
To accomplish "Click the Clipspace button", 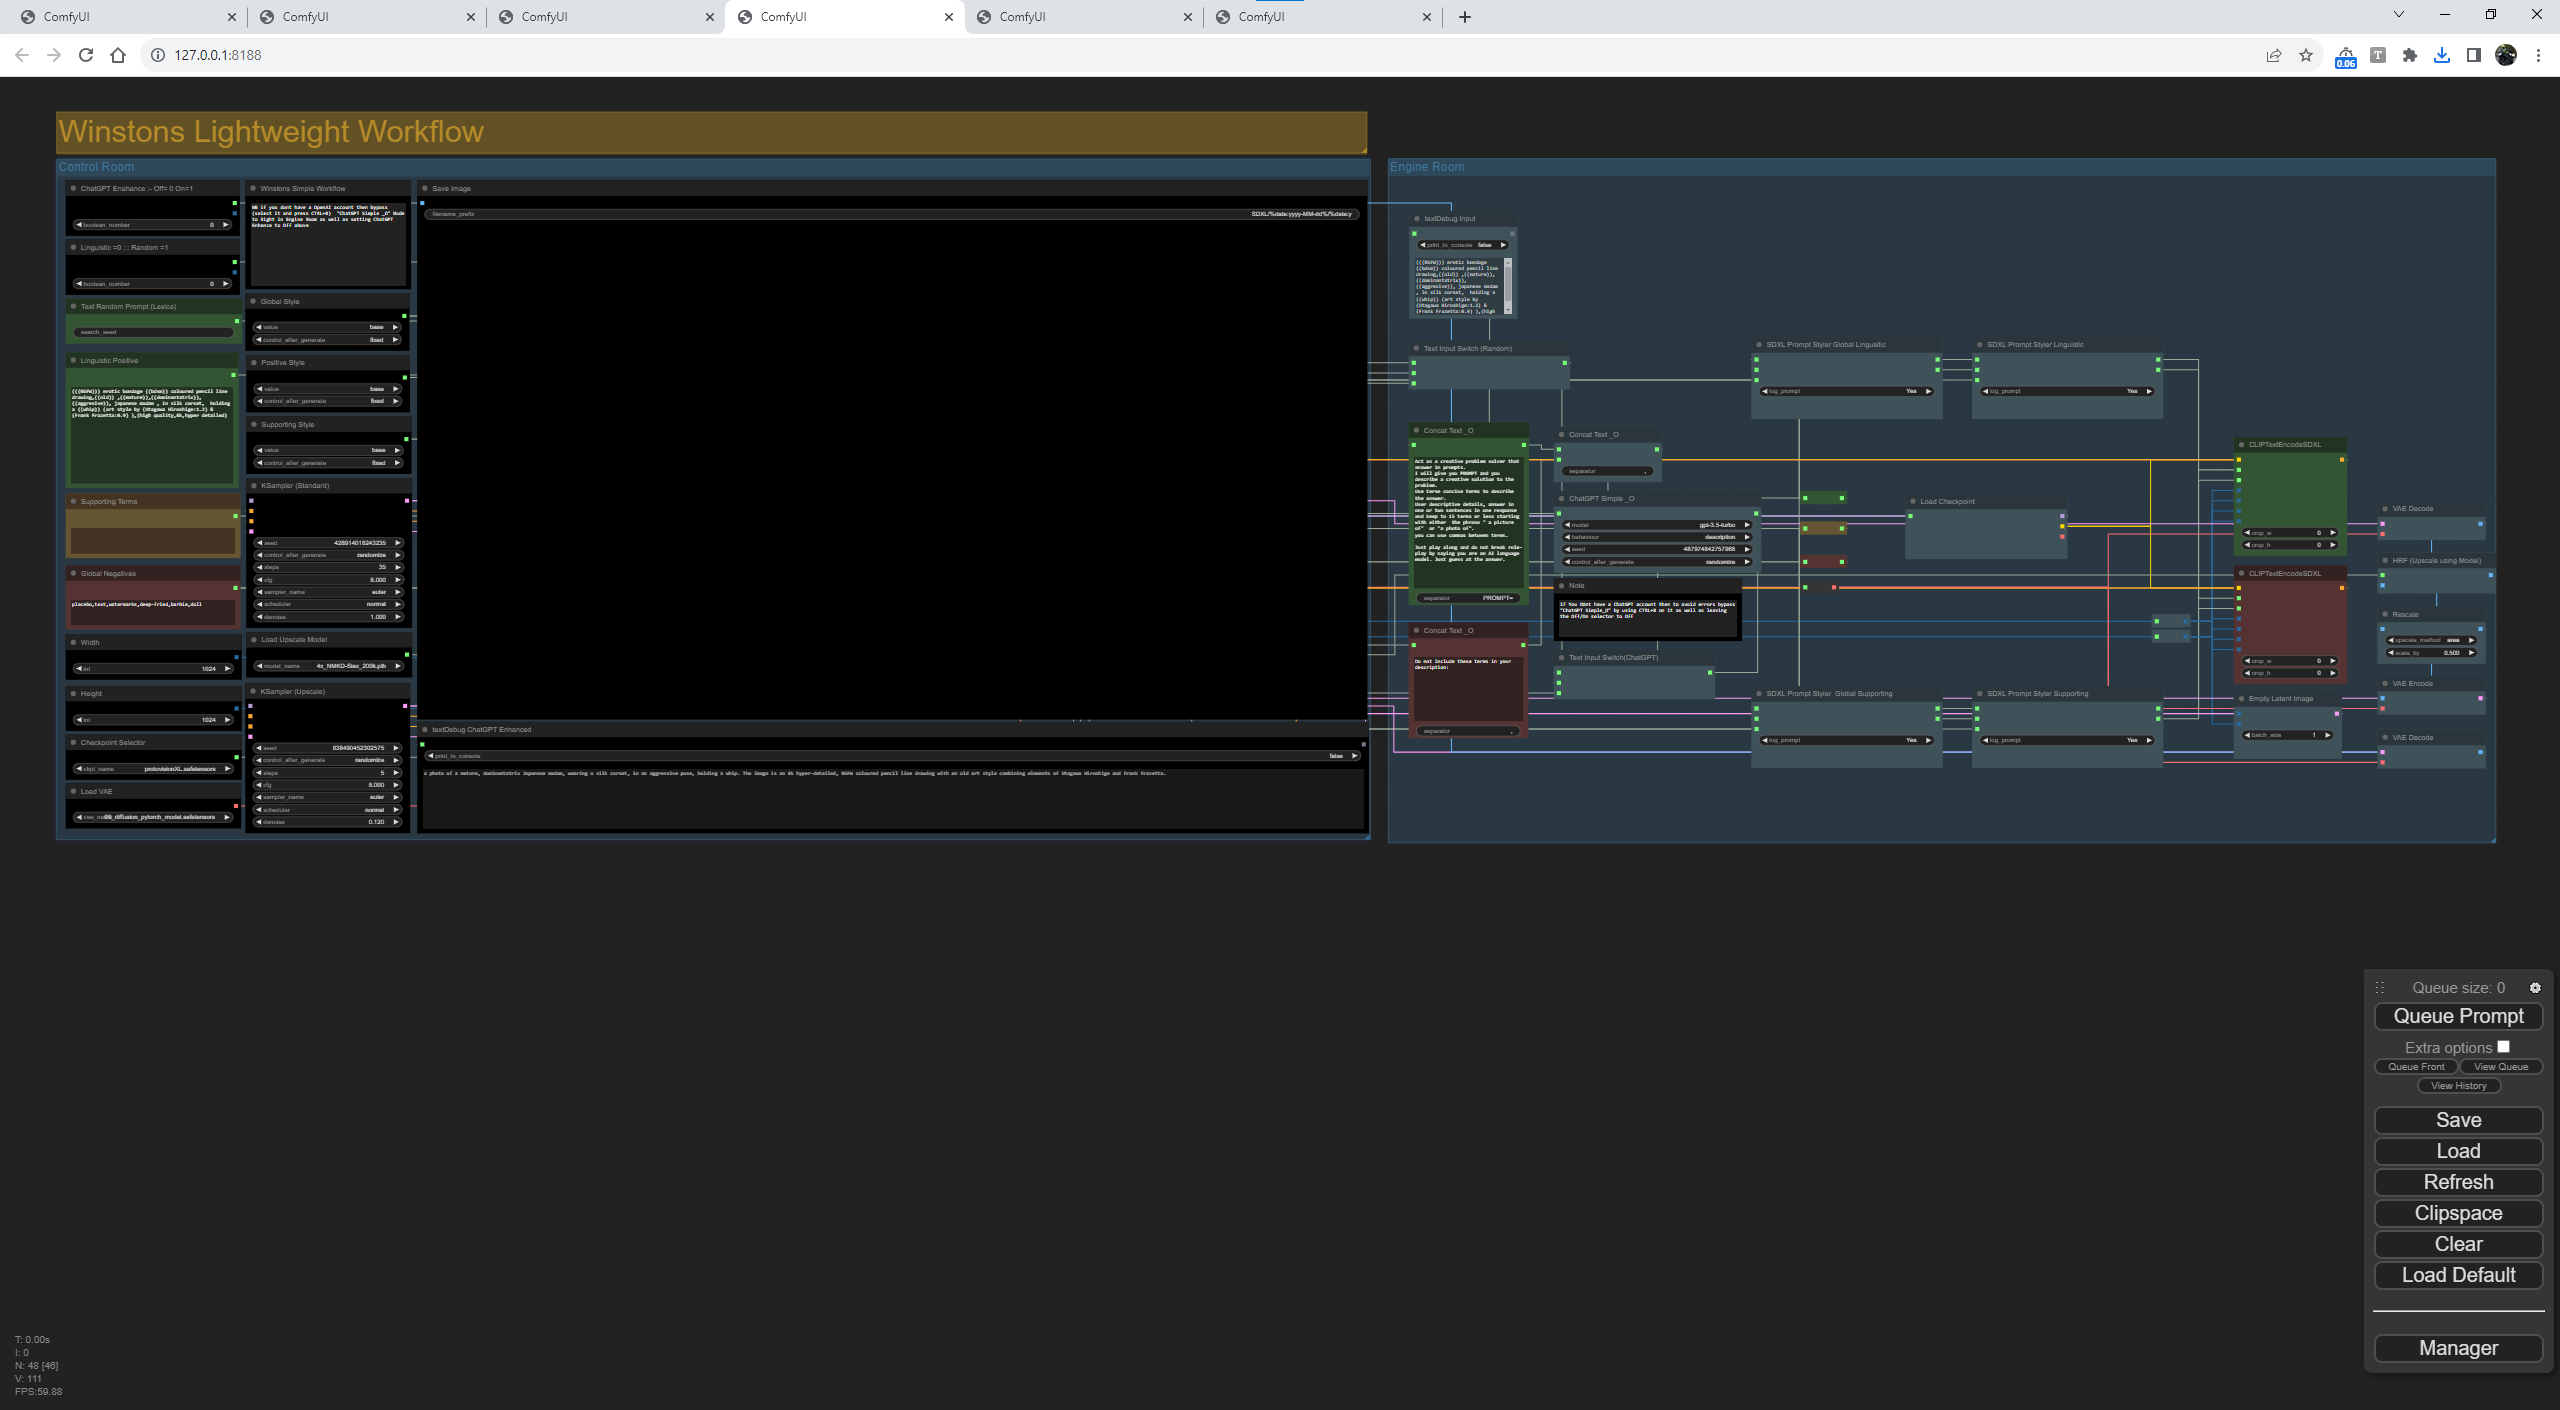I will pos(2458,1212).
